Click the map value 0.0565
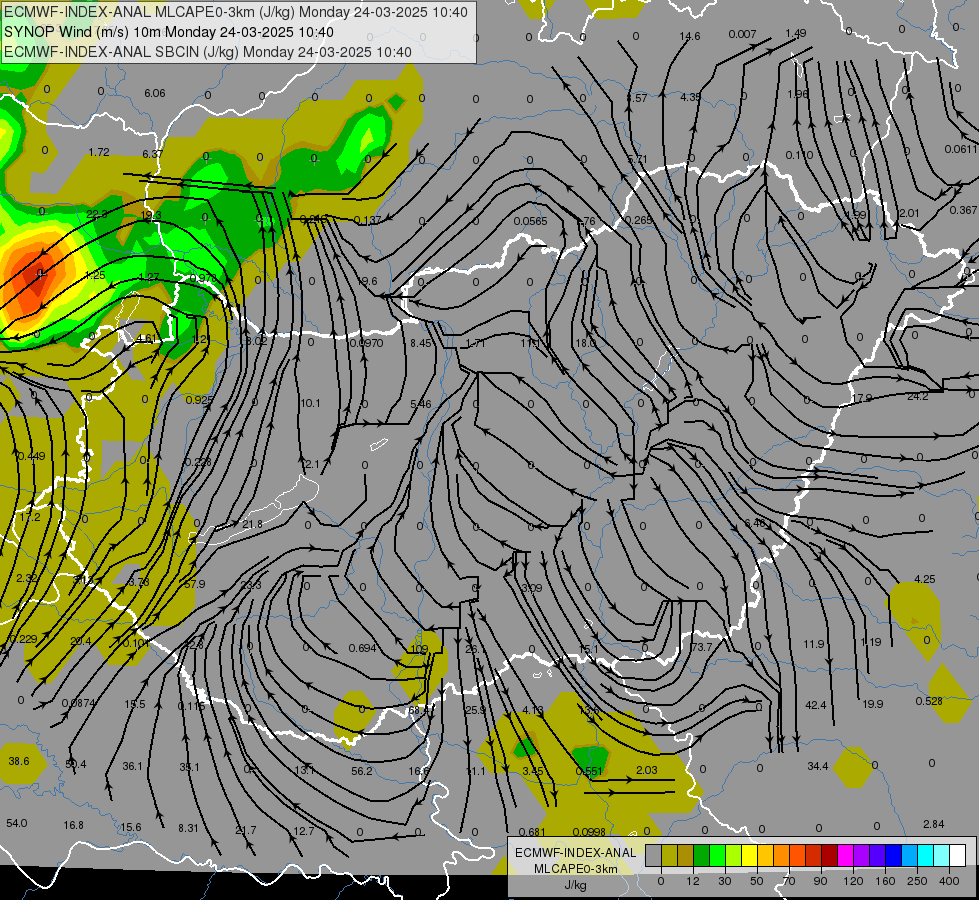Screen dimensions: 979x900 (530, 221)
